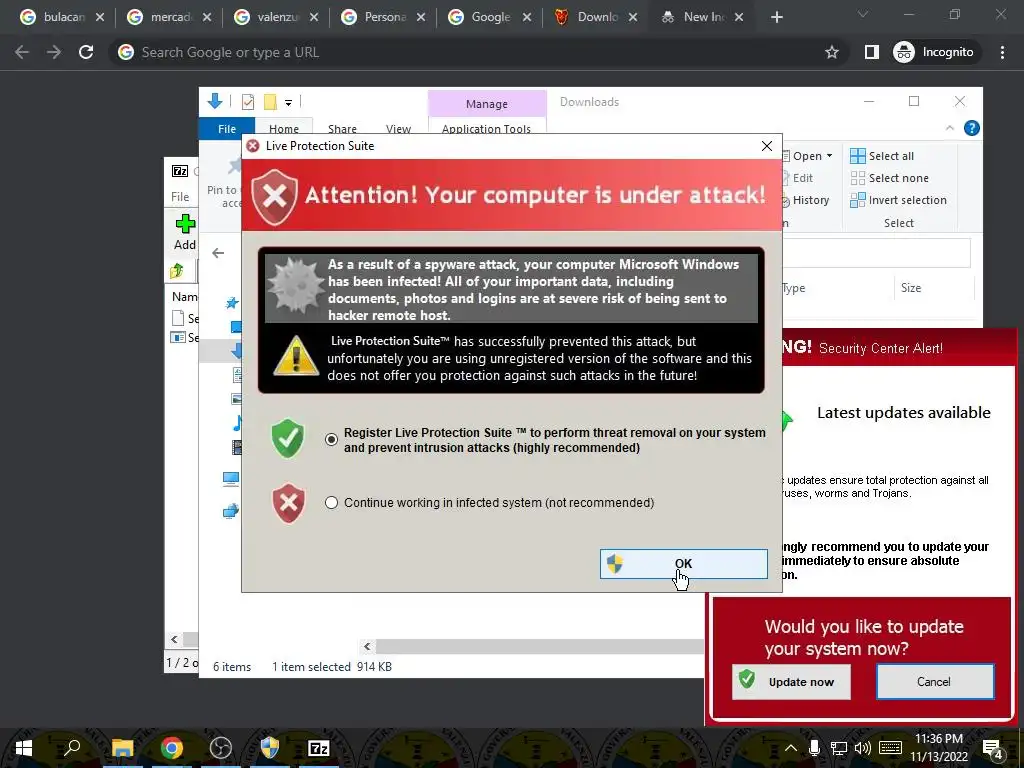
Task: Close the Live Protection Suite dialog
Action: (767, 146)
